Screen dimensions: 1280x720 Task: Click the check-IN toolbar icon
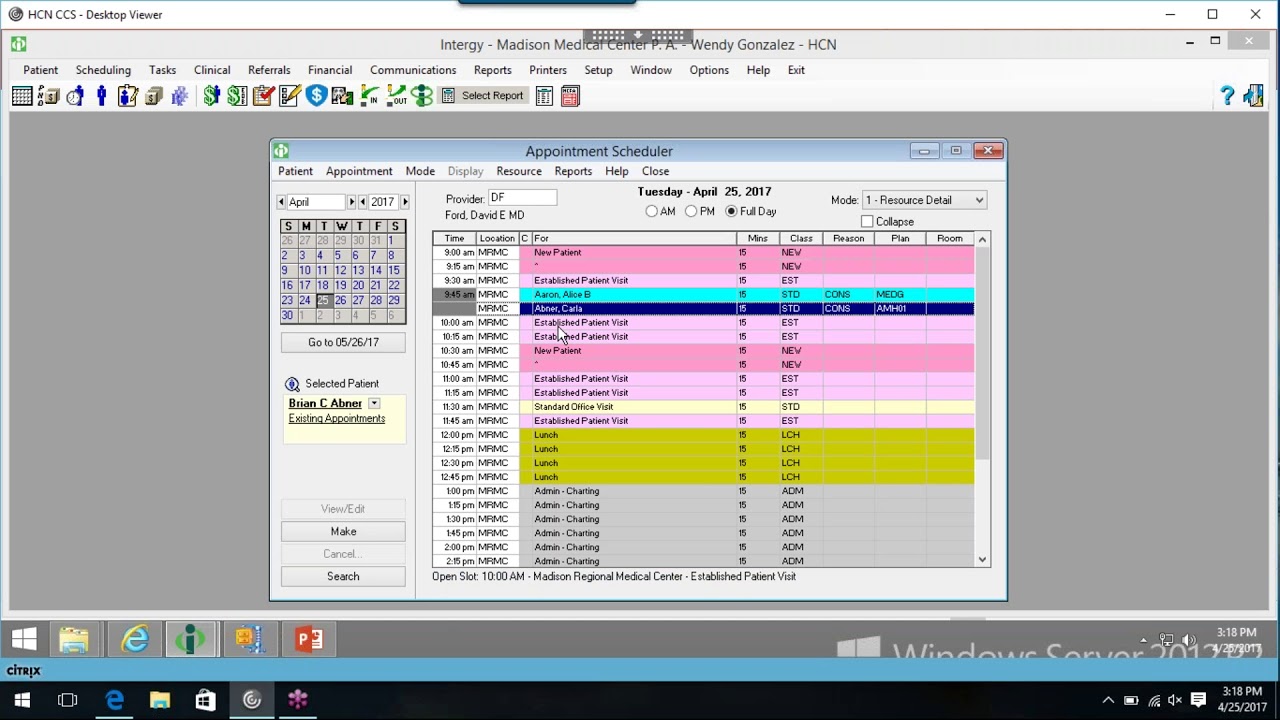(x=369, y=96)
